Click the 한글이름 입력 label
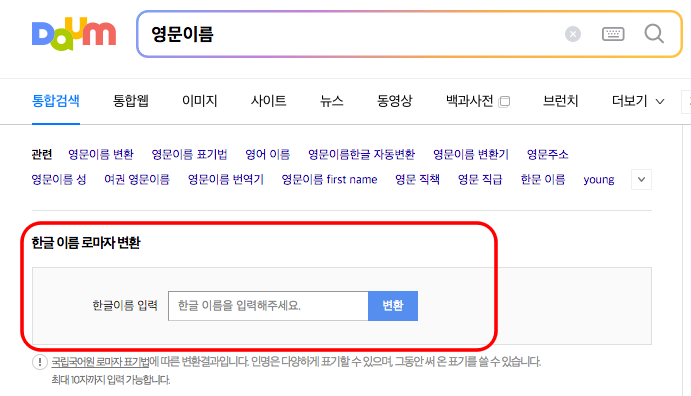Screen dimensions: 691x396 tap(125, 305)
